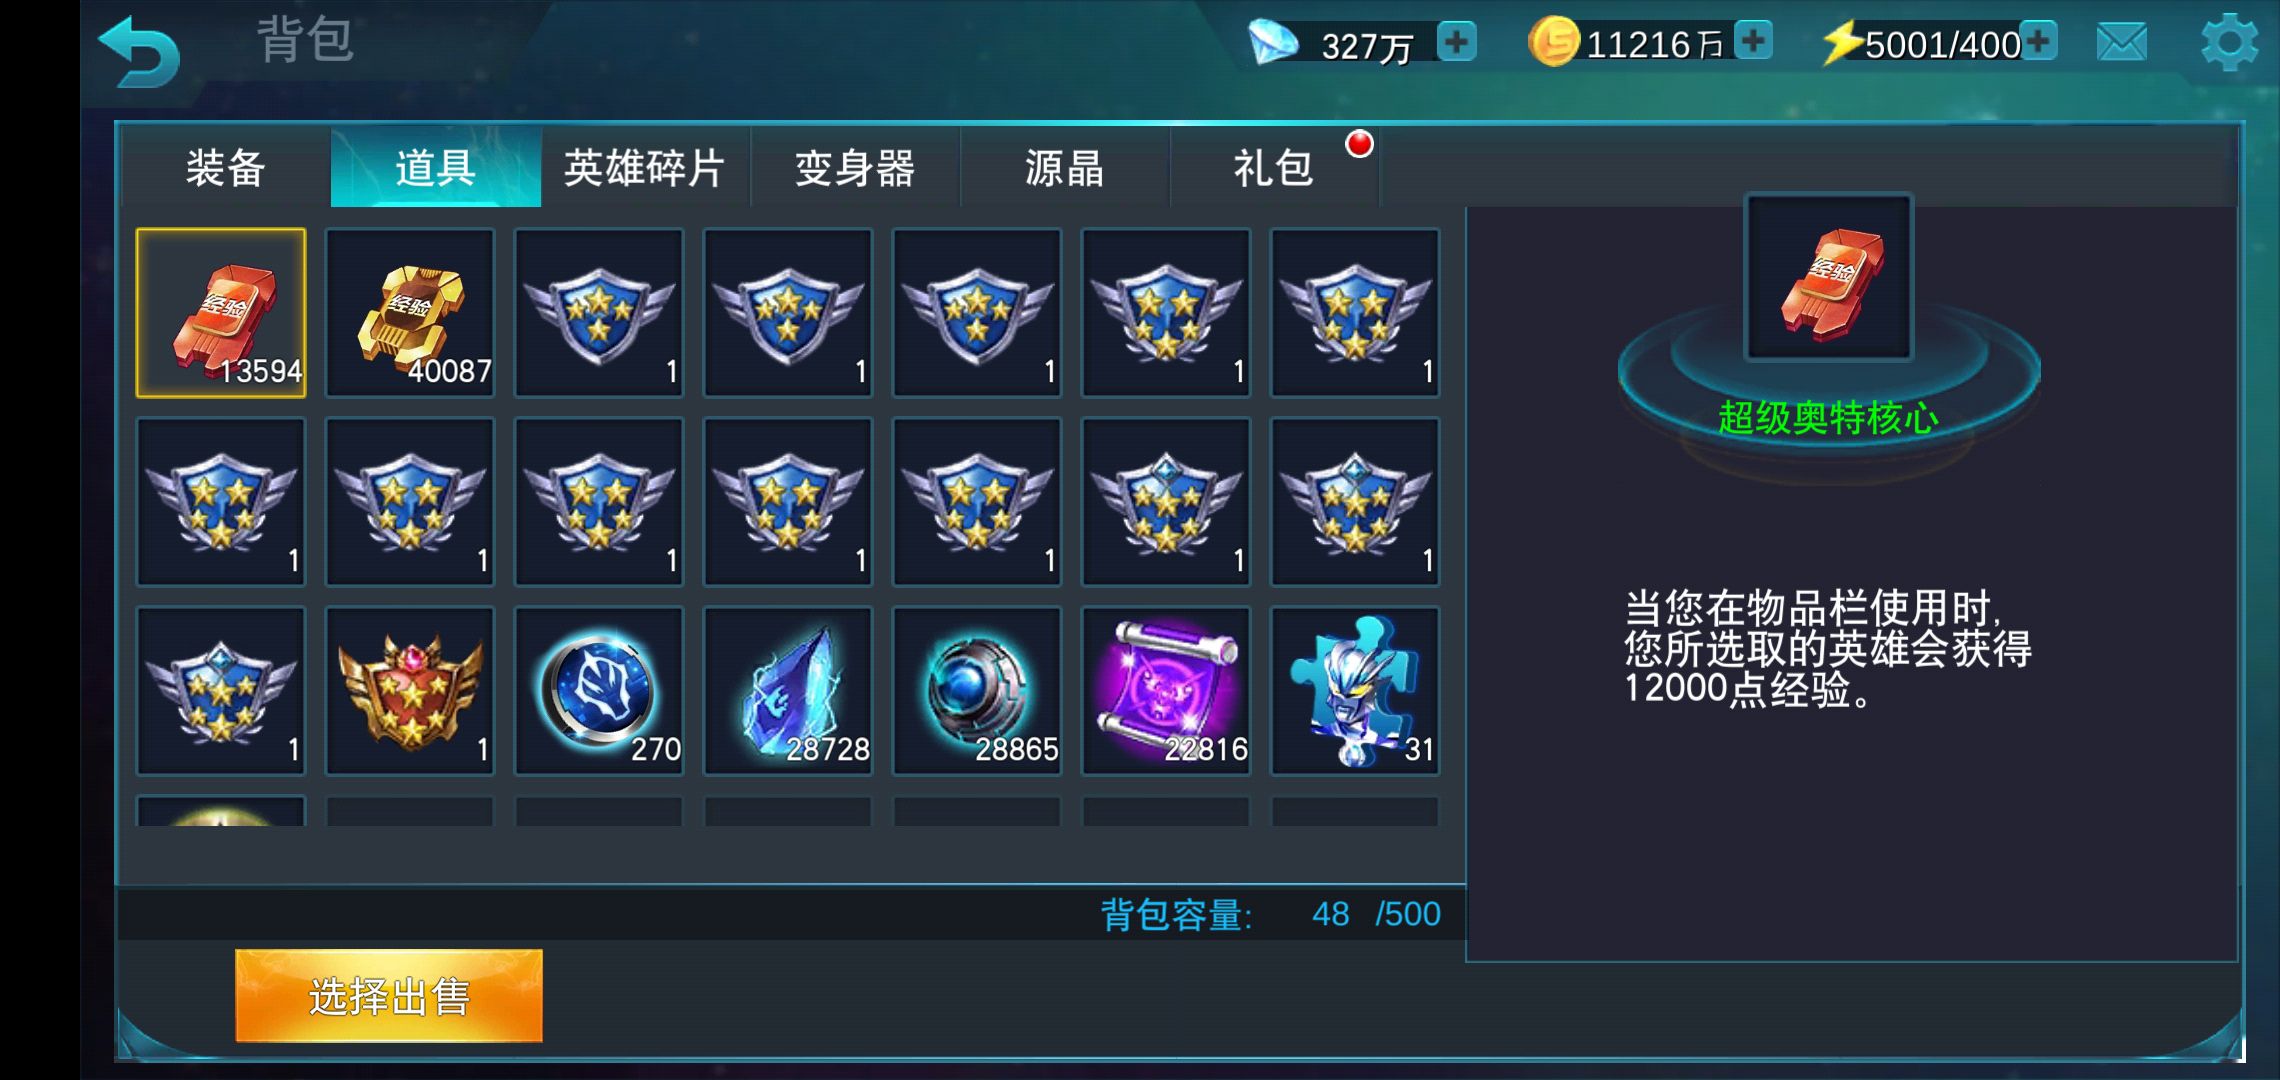The width and height of the screenshot is (2280, 1080).
Task: Click the 选择出售 button
Action: pyautogui.click(x=389, y=996)
